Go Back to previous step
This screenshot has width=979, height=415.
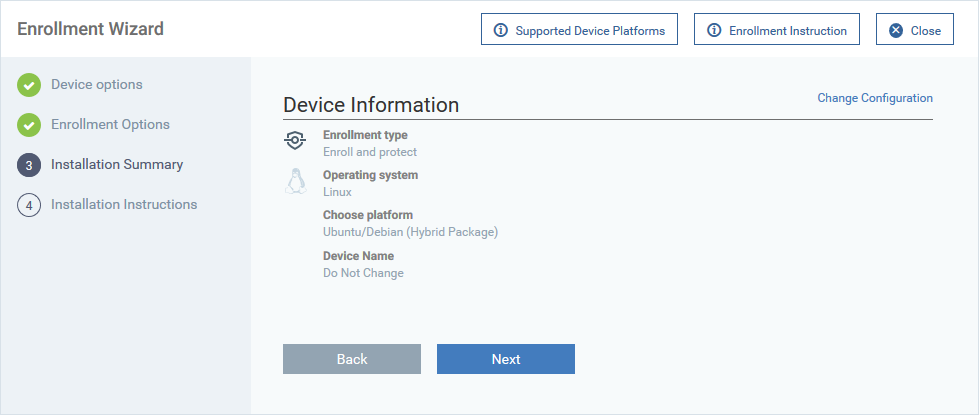(352, 359)
